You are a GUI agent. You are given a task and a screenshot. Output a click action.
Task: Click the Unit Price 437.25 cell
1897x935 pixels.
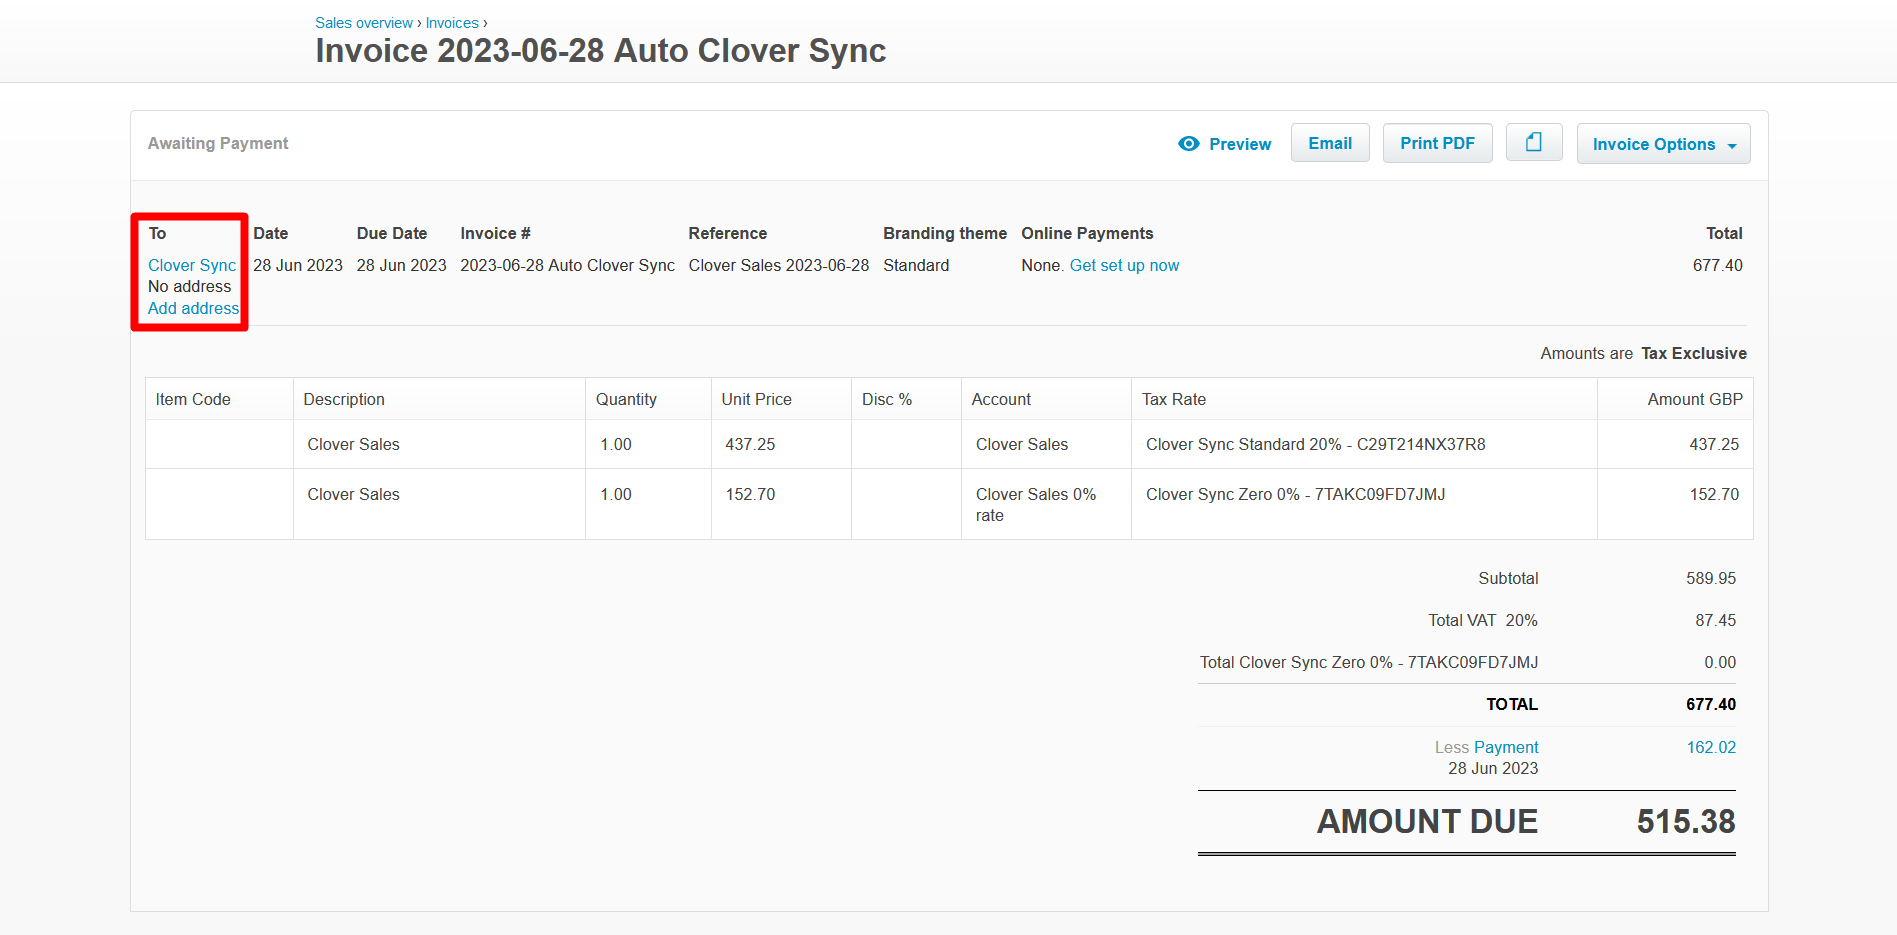749,444
